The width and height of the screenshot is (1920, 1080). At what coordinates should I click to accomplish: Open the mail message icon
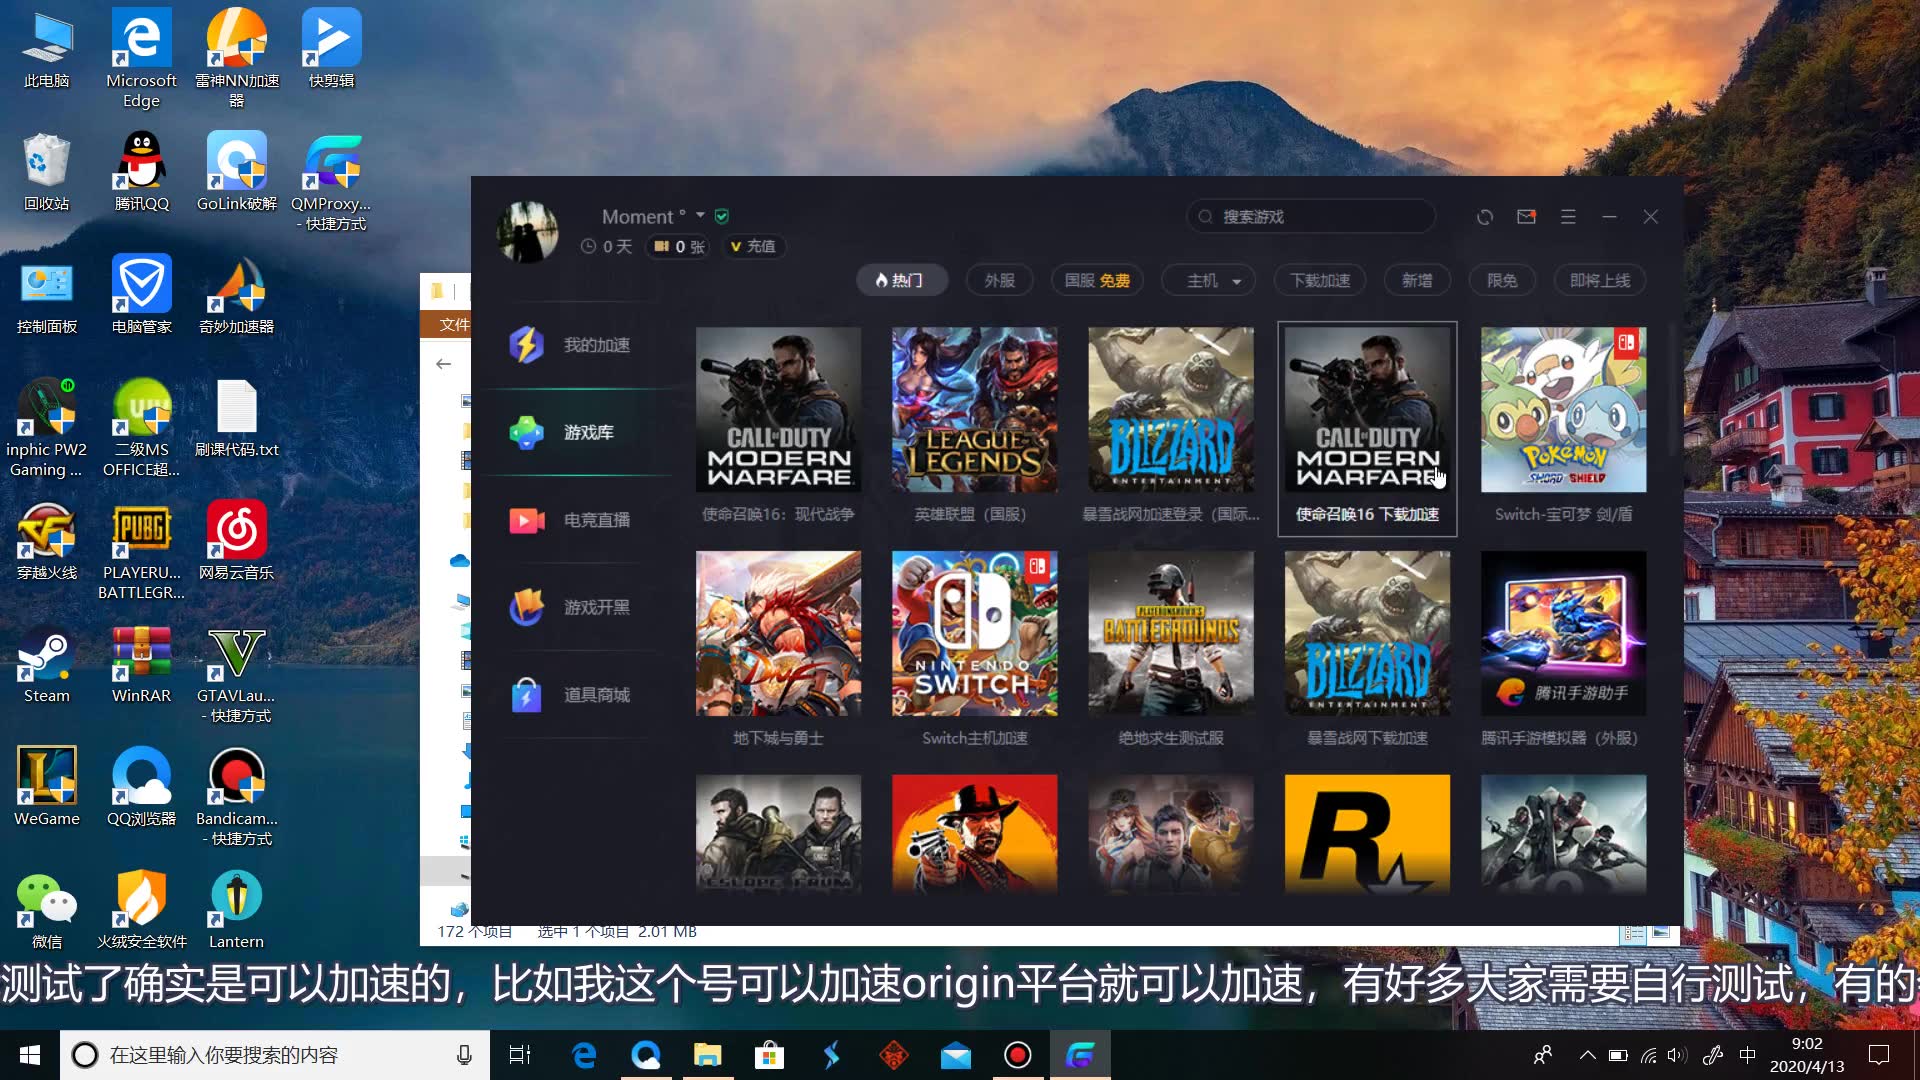(1526, 217)
